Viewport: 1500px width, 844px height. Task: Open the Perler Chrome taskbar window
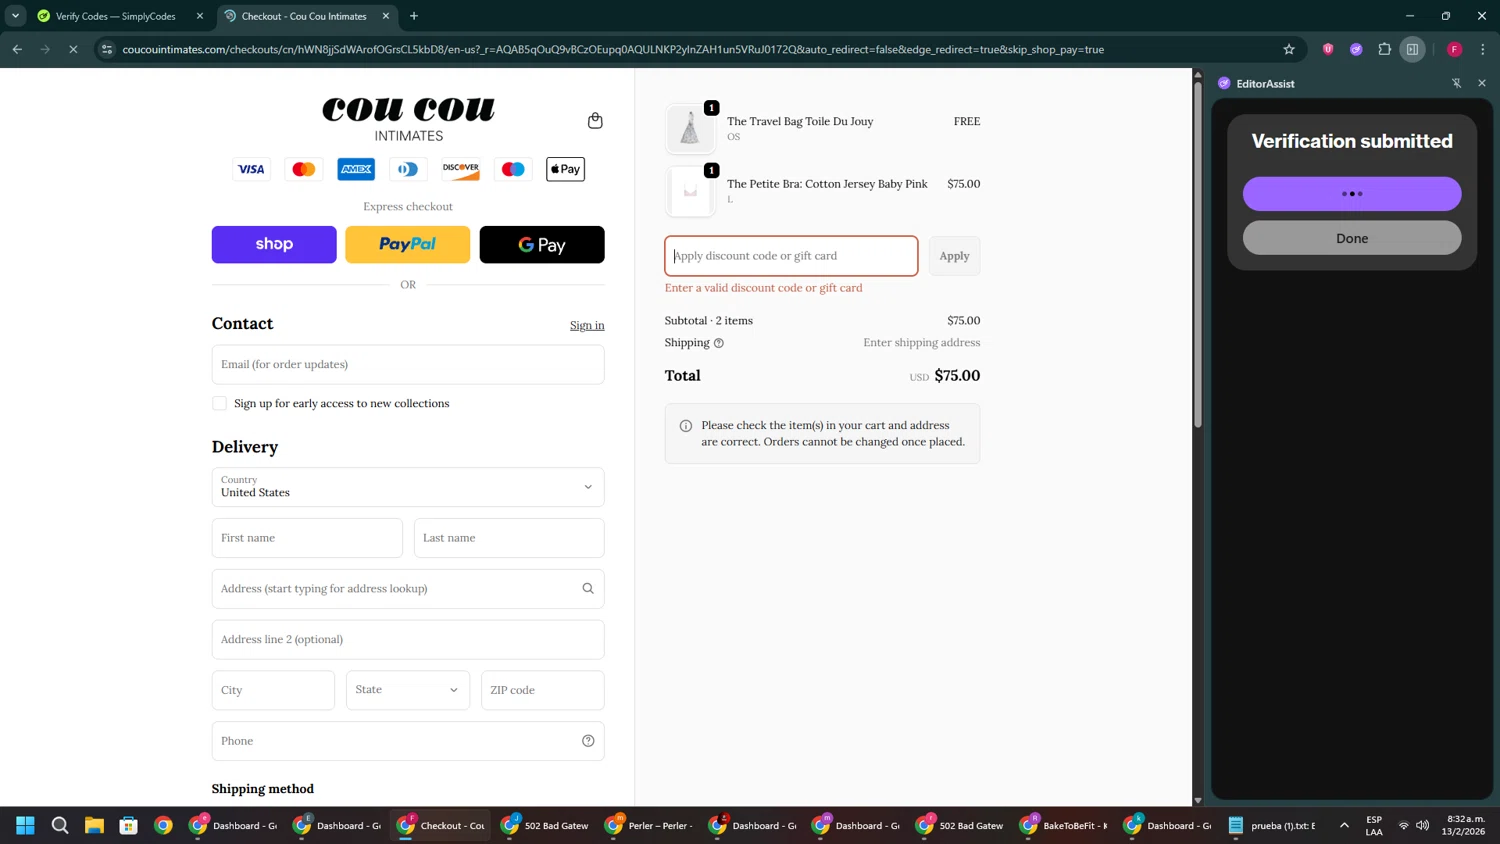coord(650,825)
